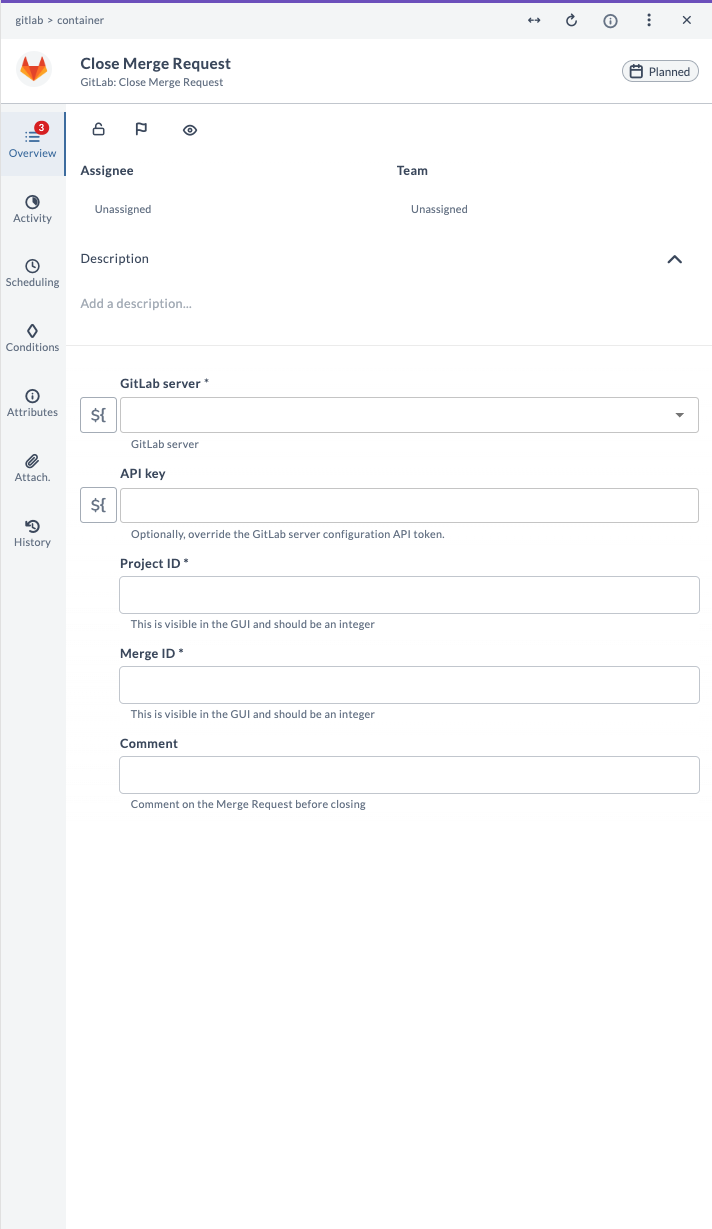This screenshot has width=712, height=1229.
Task: Open the info circle icon
Action: [610, 20]
